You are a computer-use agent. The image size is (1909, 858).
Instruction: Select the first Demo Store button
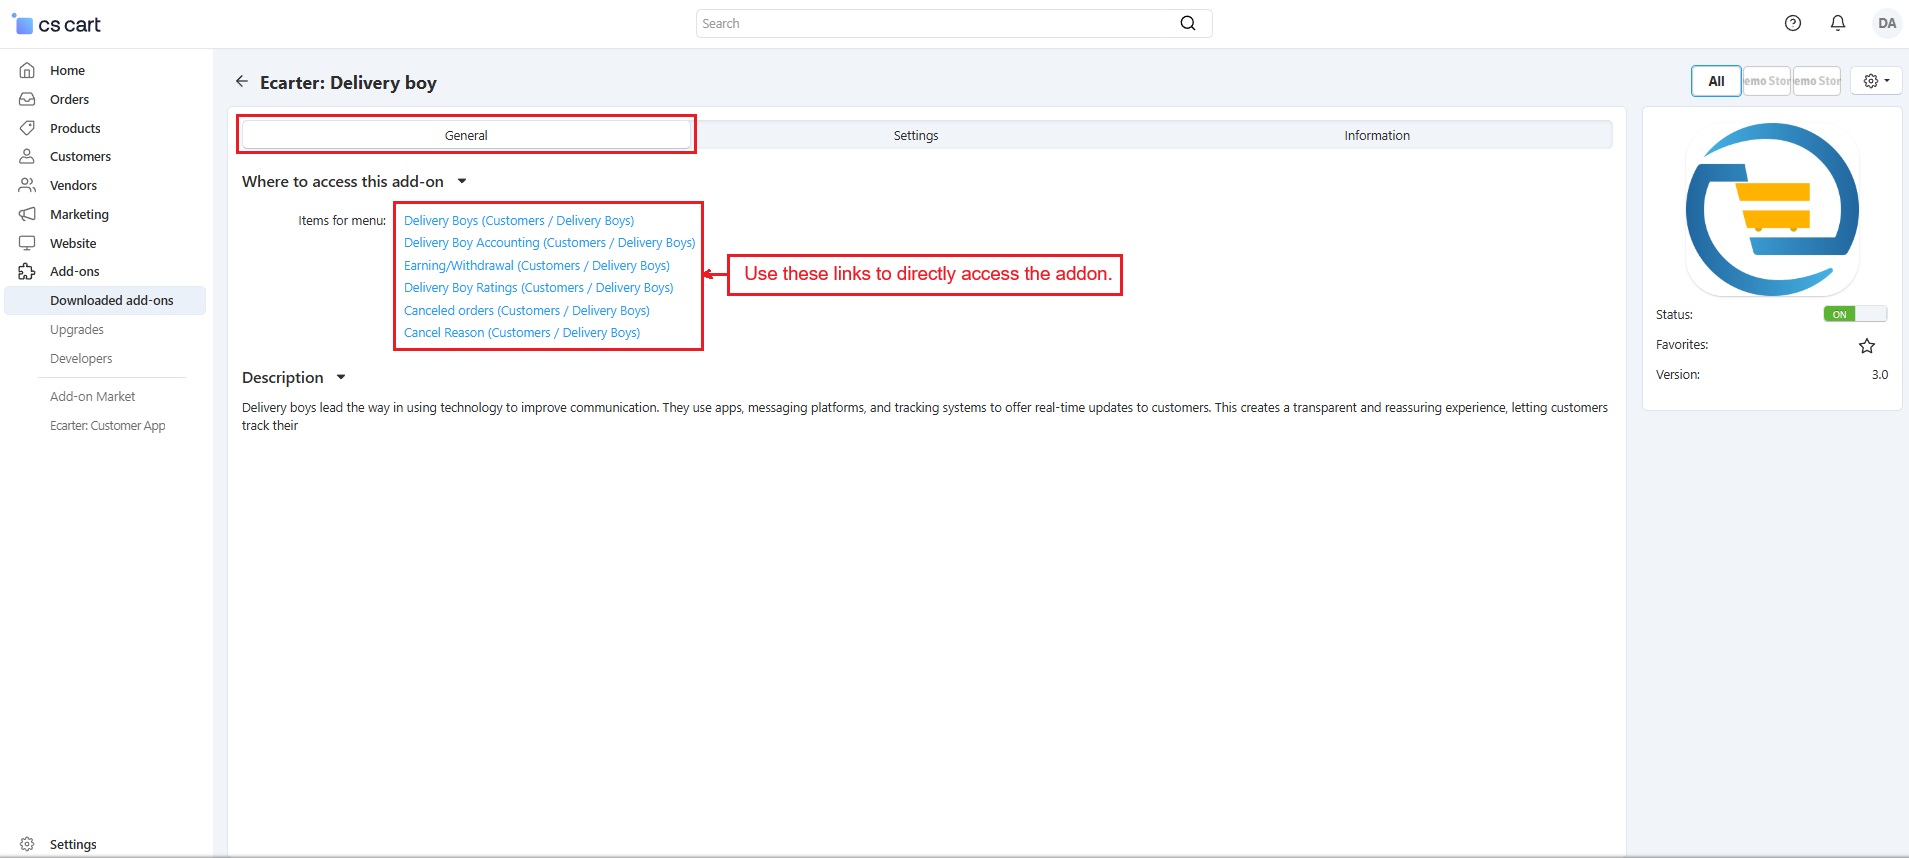point(1767,81)
